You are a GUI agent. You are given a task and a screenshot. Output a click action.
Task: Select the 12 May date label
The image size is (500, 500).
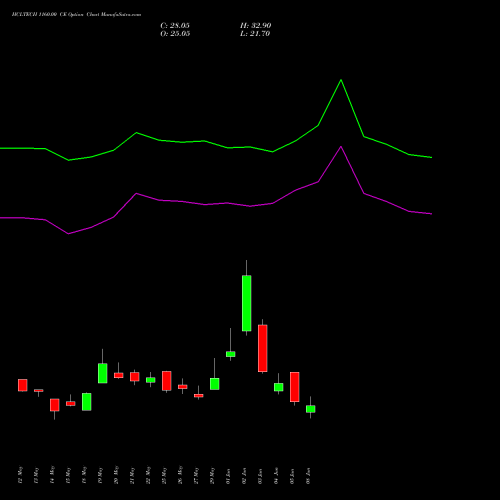21,475
